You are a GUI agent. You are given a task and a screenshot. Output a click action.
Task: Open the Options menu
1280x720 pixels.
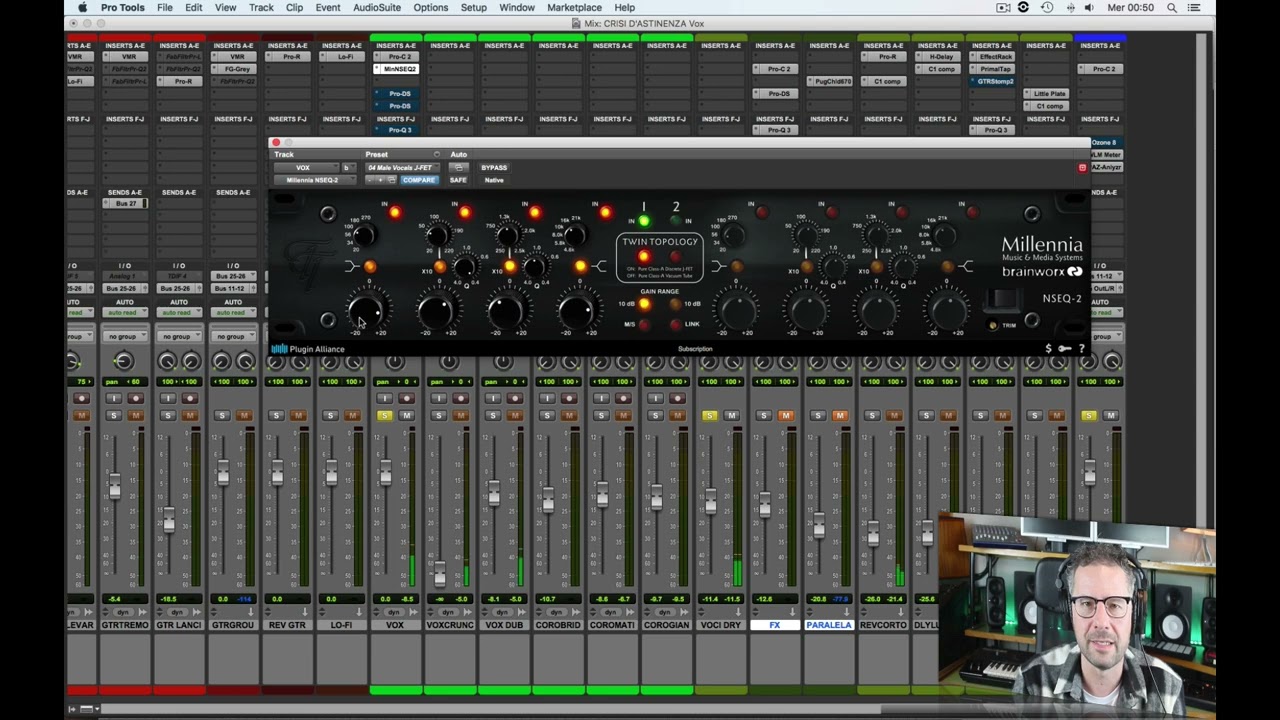click(x=431, y=8)
